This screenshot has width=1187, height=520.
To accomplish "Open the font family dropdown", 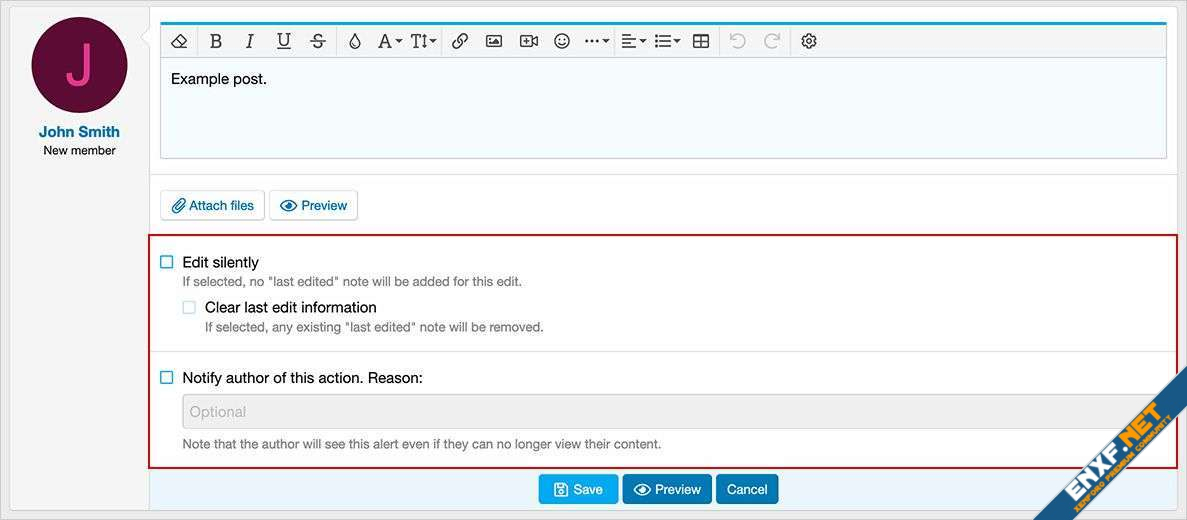I will click(x=389, y=41).
